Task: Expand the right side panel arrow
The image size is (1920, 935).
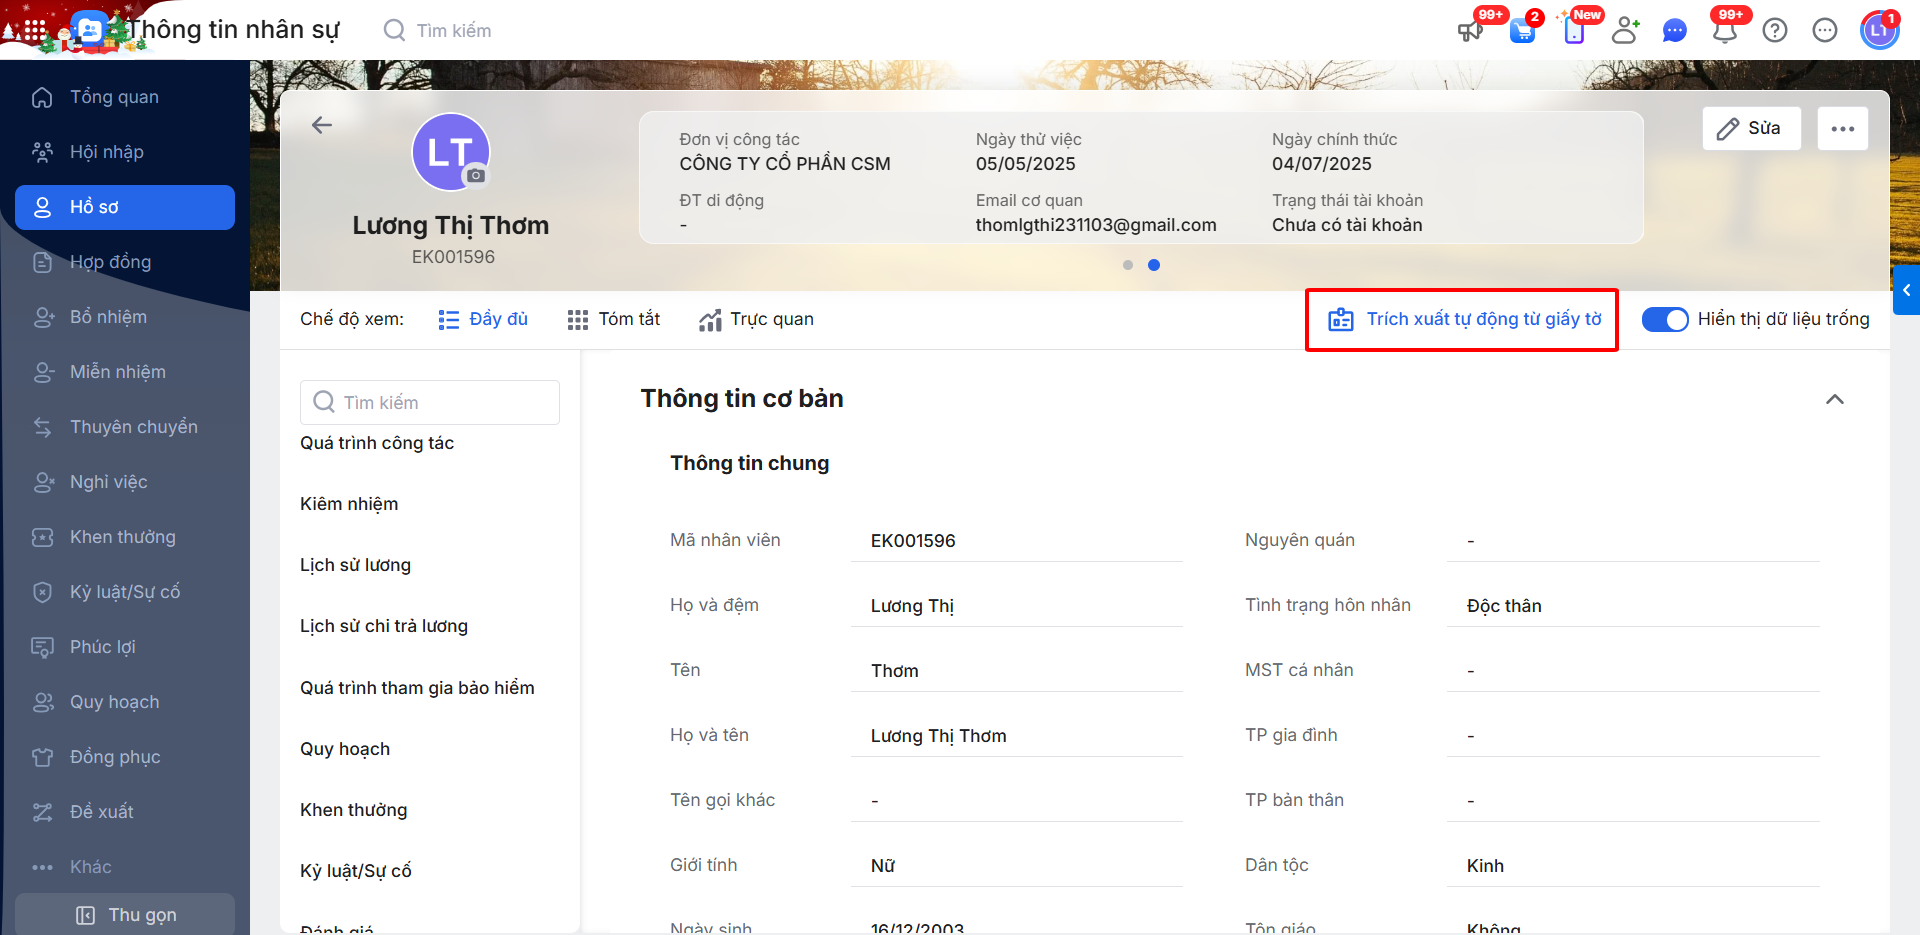Action: point(1907,290)
